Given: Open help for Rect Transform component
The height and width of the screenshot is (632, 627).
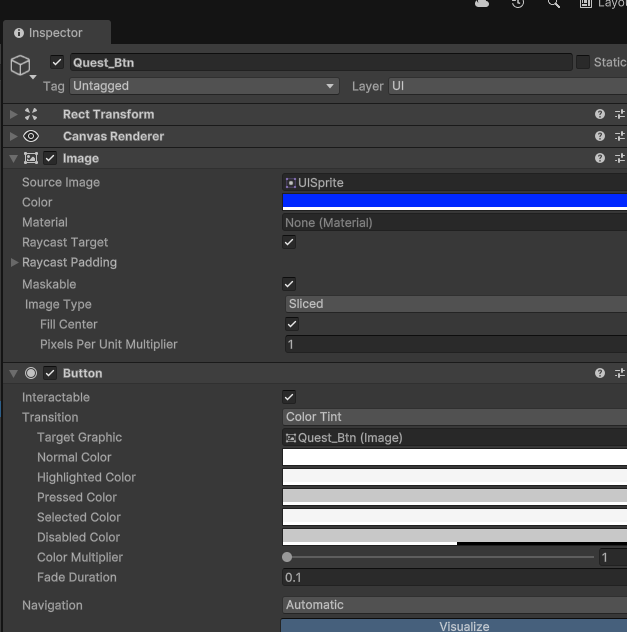Looking at the screenshot, I should pyautogui.click(x=600, y=115).
